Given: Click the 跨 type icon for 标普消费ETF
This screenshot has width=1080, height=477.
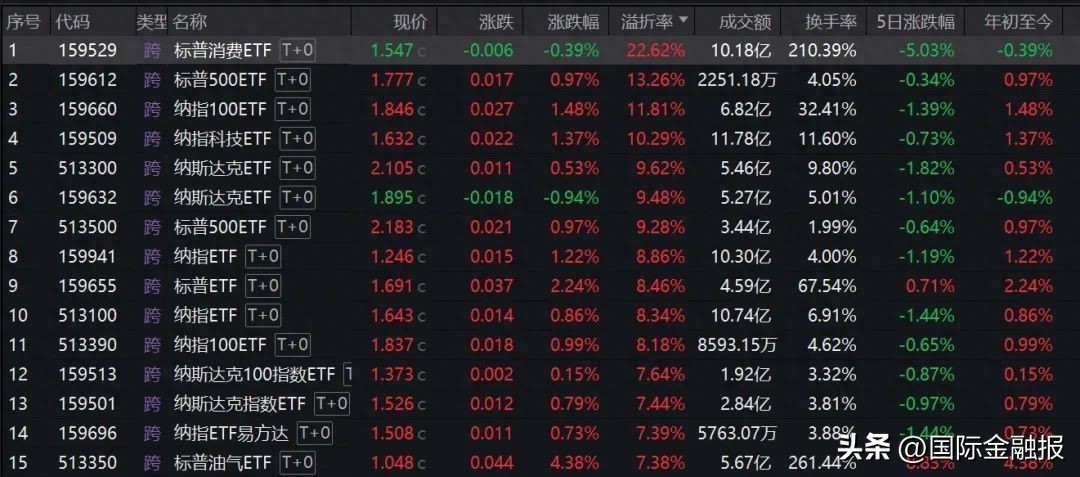Looking at the screenshot, I should click(x=152, y=50).
